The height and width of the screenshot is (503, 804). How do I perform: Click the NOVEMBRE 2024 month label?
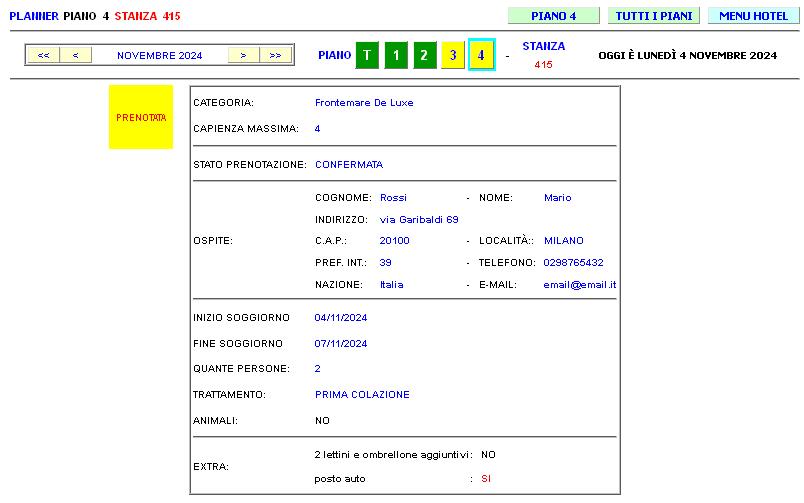coord(159,55)
